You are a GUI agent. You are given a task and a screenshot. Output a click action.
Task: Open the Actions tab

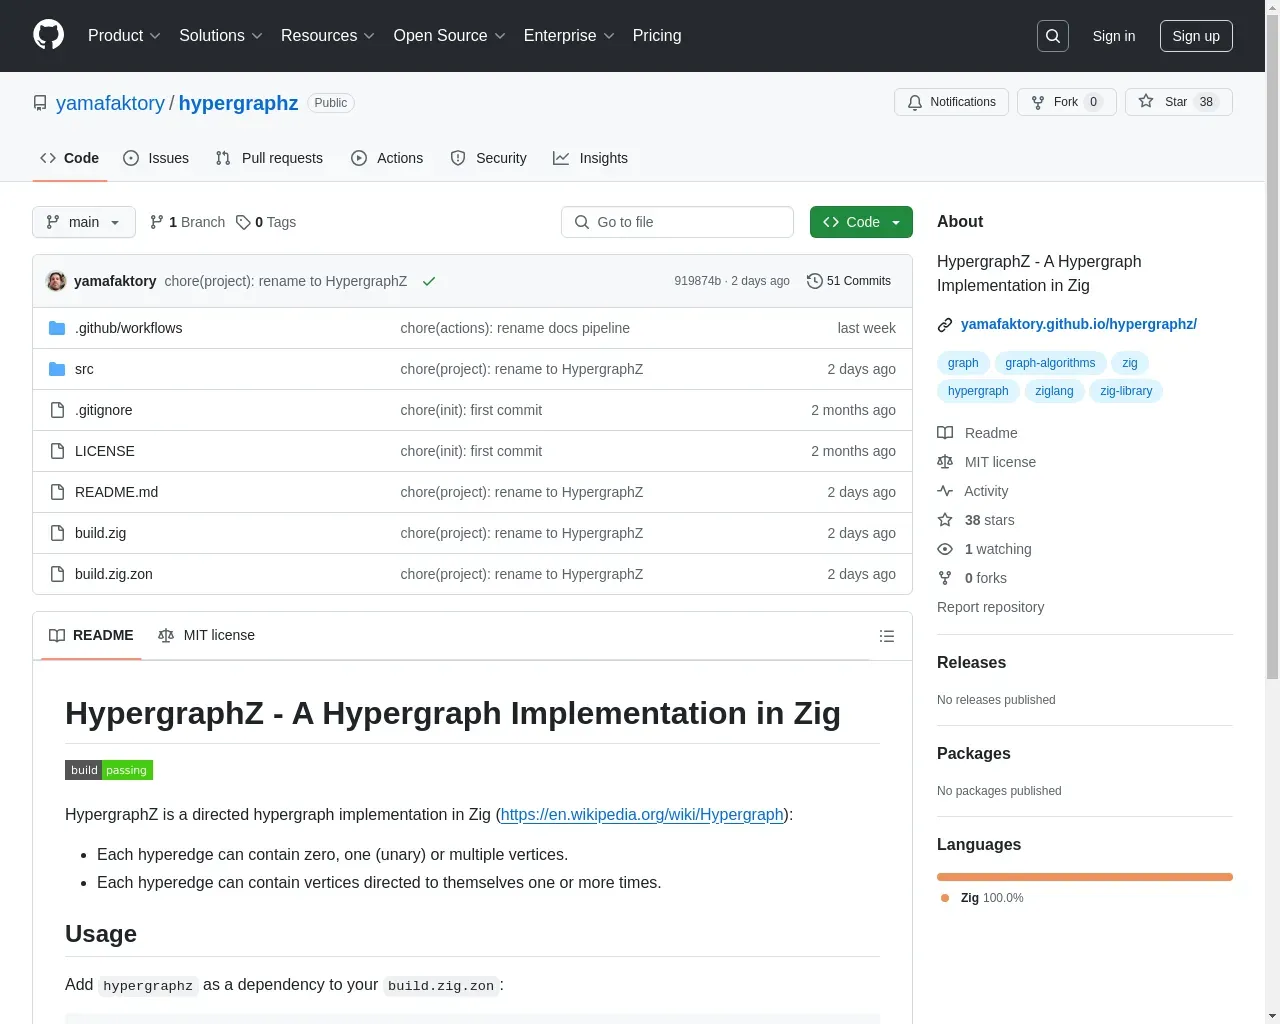coord(387,158)
